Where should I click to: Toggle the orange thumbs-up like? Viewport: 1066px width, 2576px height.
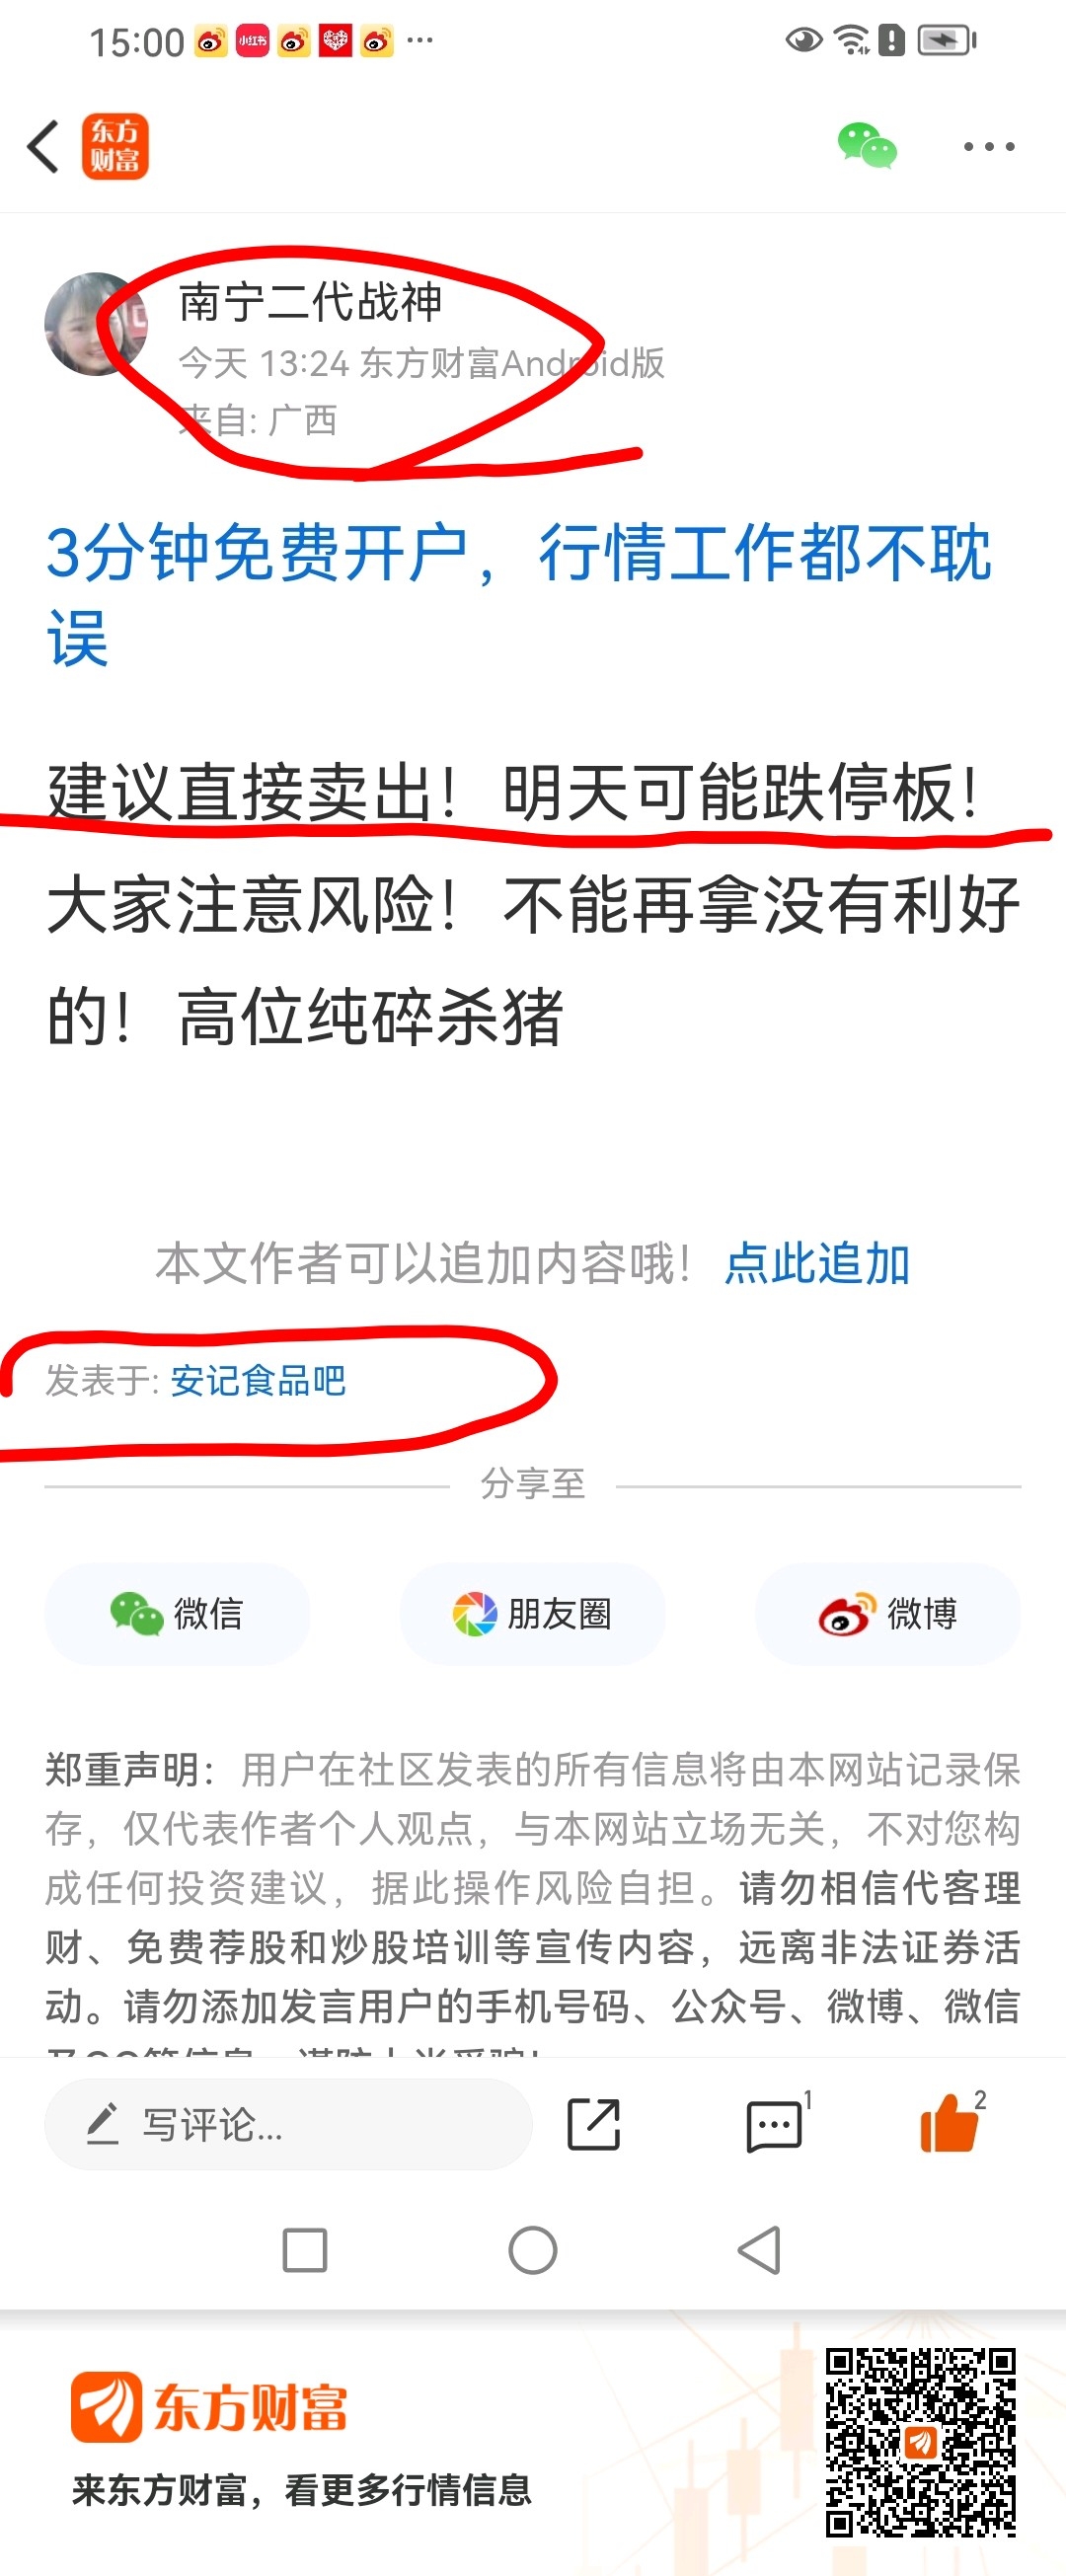(x=949, y=2122)
